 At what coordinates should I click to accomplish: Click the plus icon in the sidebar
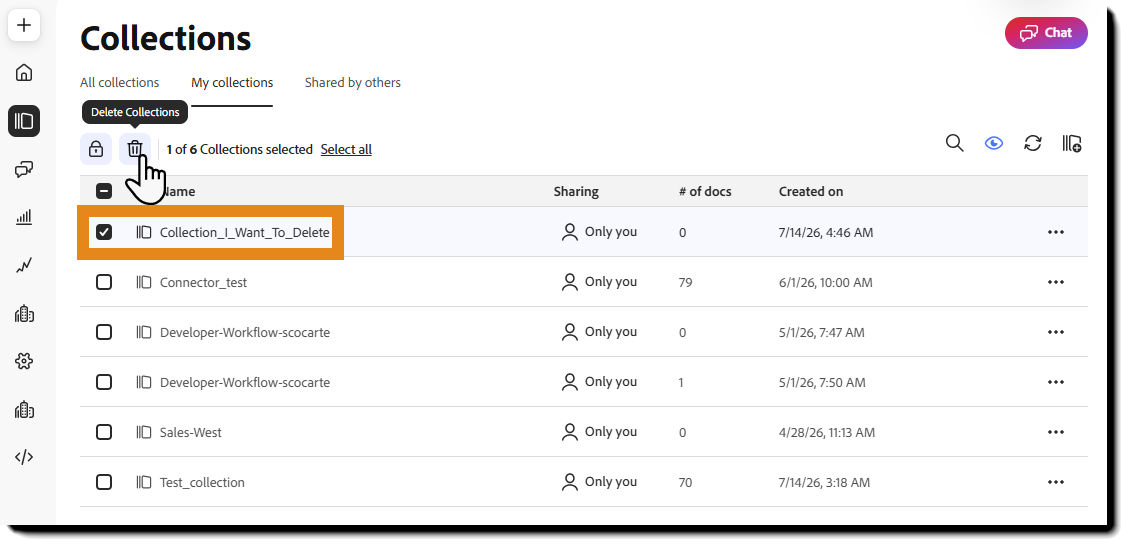(x=24, y=26)
